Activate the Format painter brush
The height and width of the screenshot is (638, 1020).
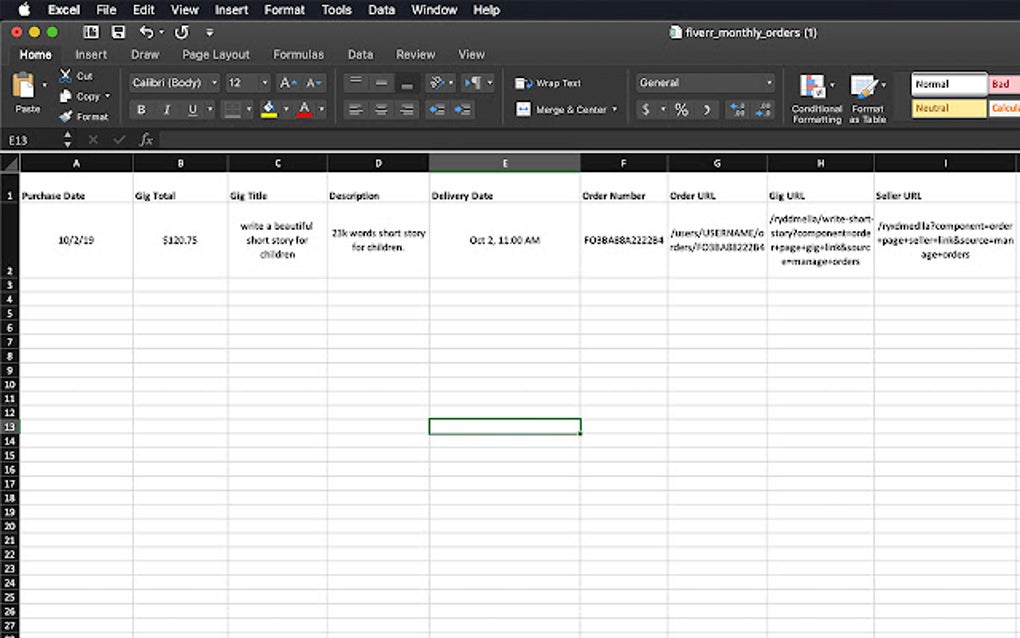click(x=66, y=116)
